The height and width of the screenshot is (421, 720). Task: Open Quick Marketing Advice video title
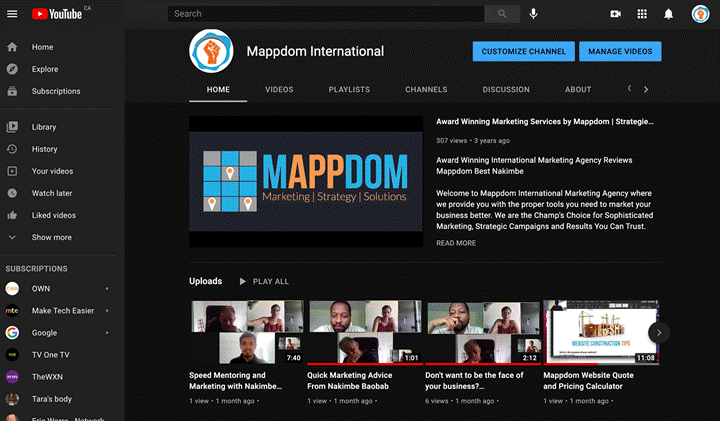pyautogui.click(x=349, y=381)
